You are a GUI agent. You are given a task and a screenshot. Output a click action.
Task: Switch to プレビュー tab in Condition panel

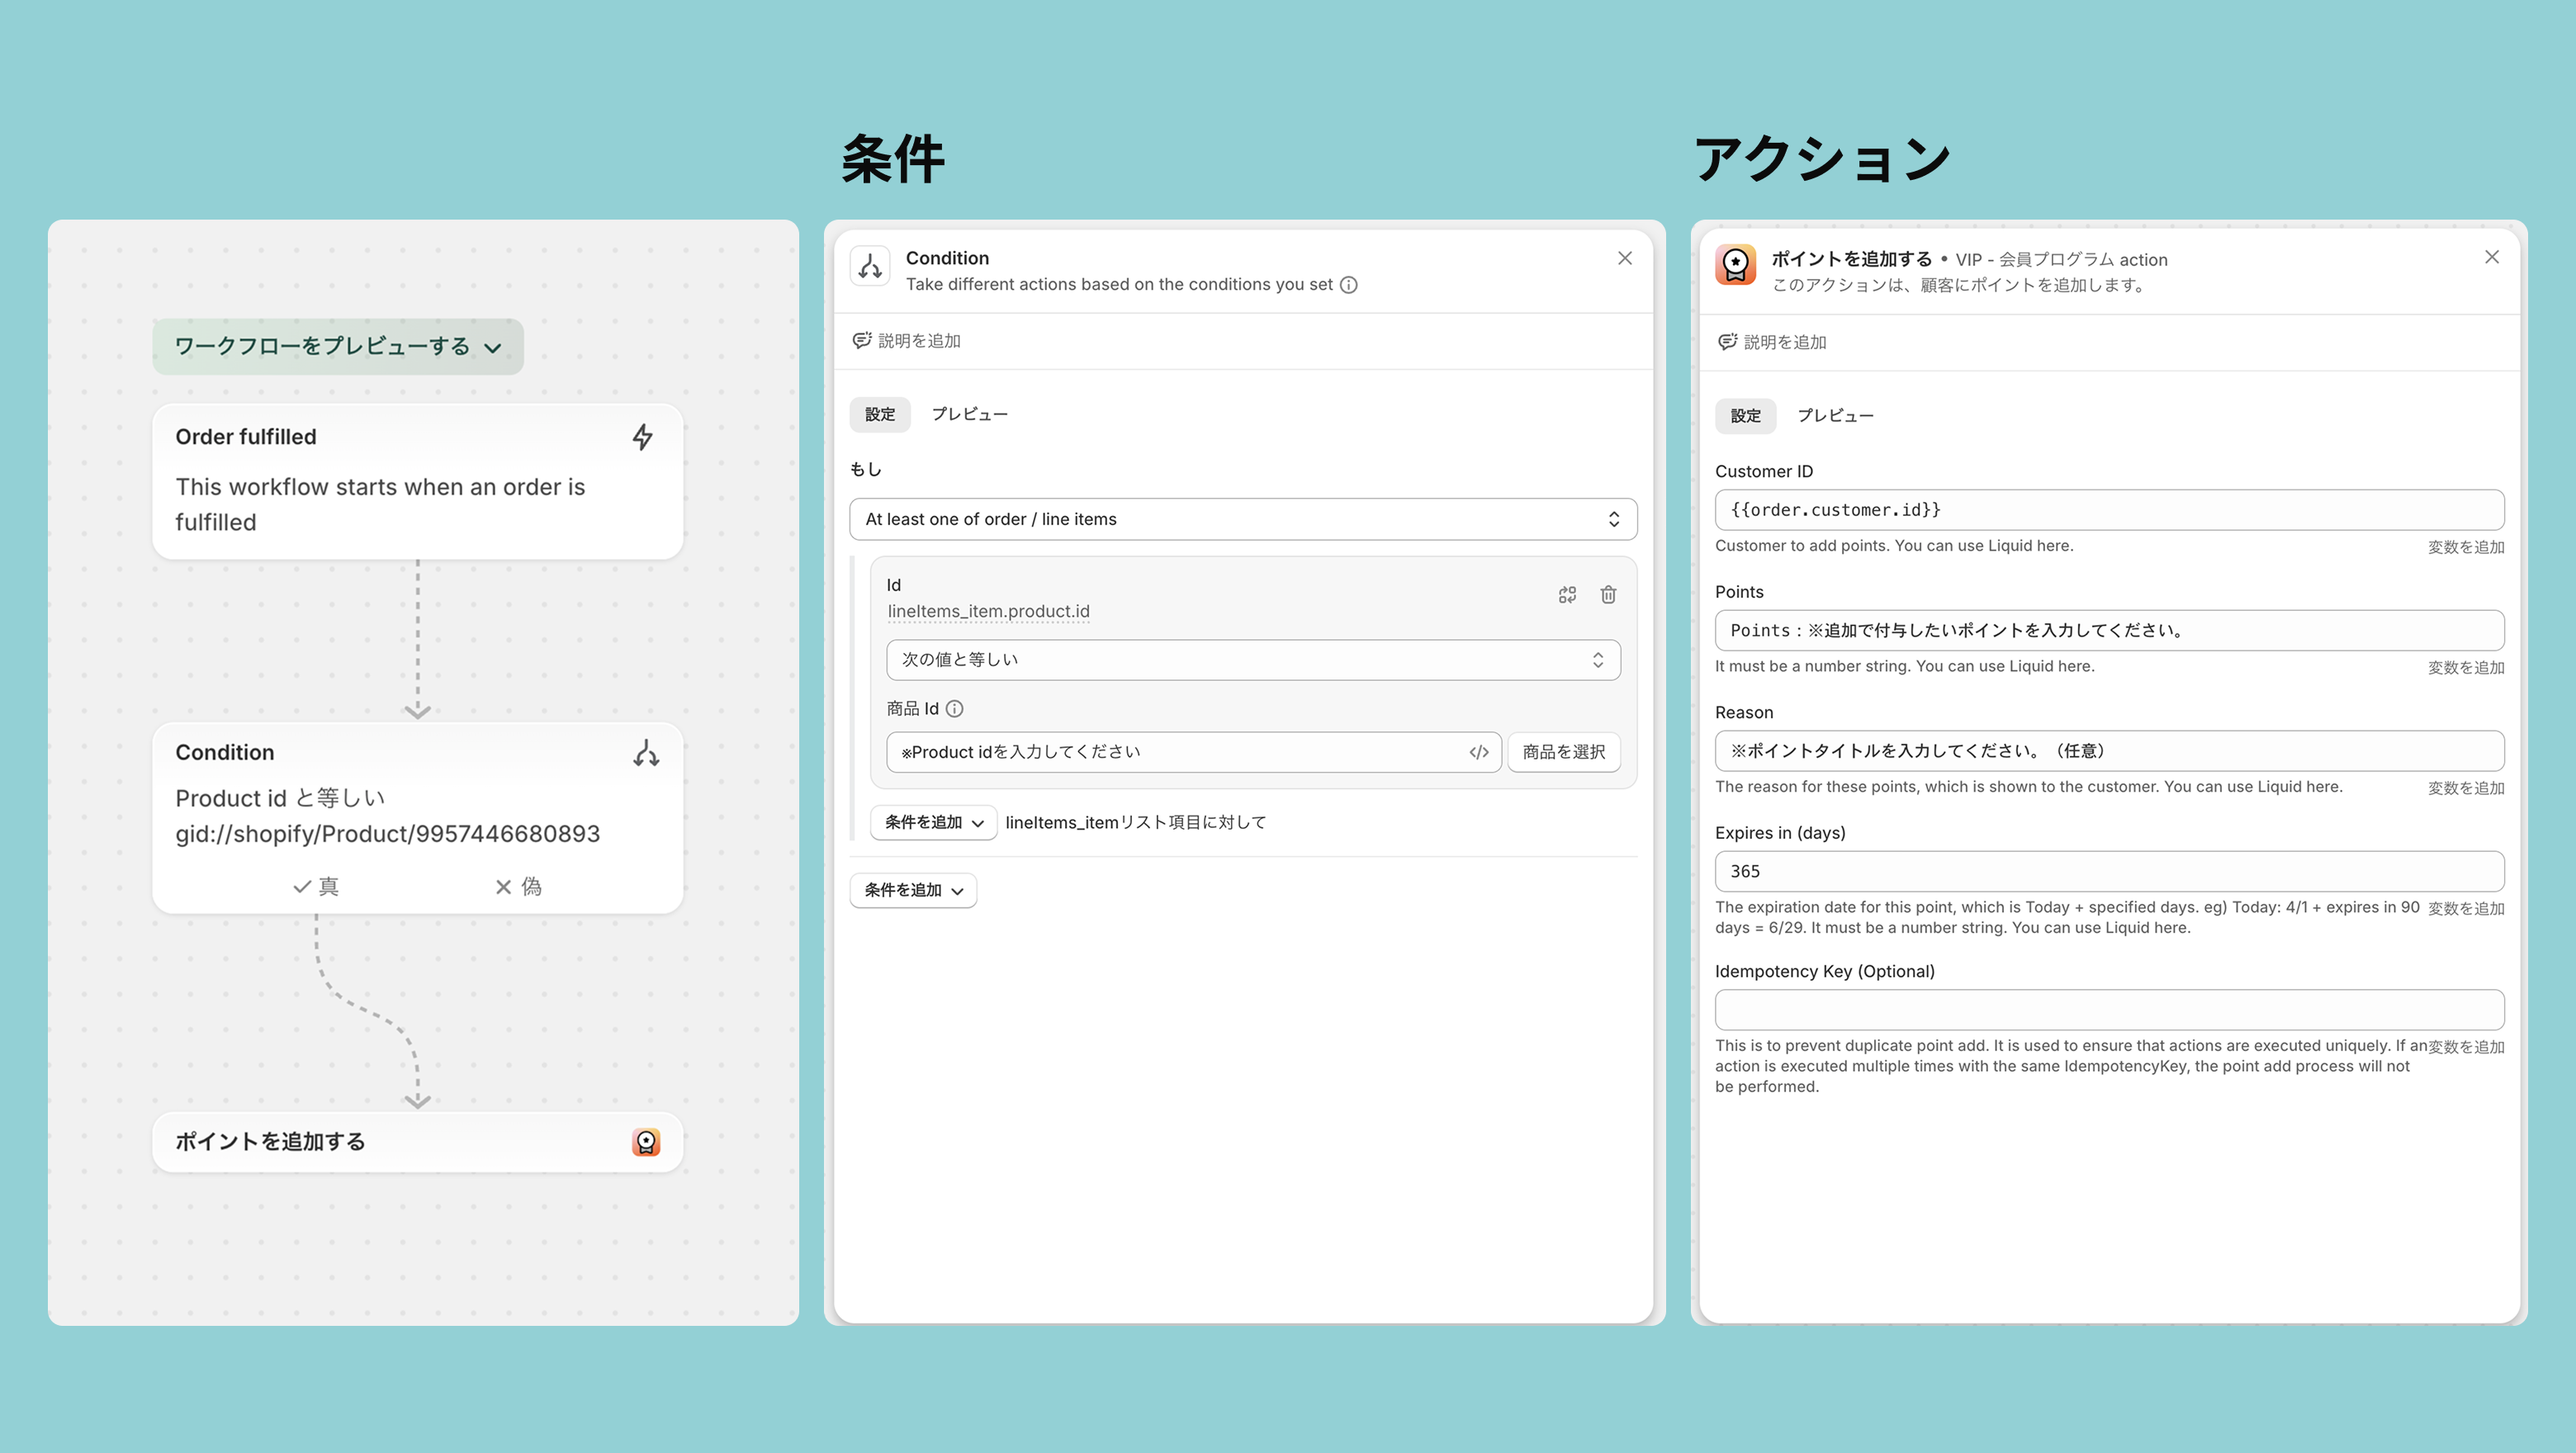pyautogui.click(x=969, y=414)
